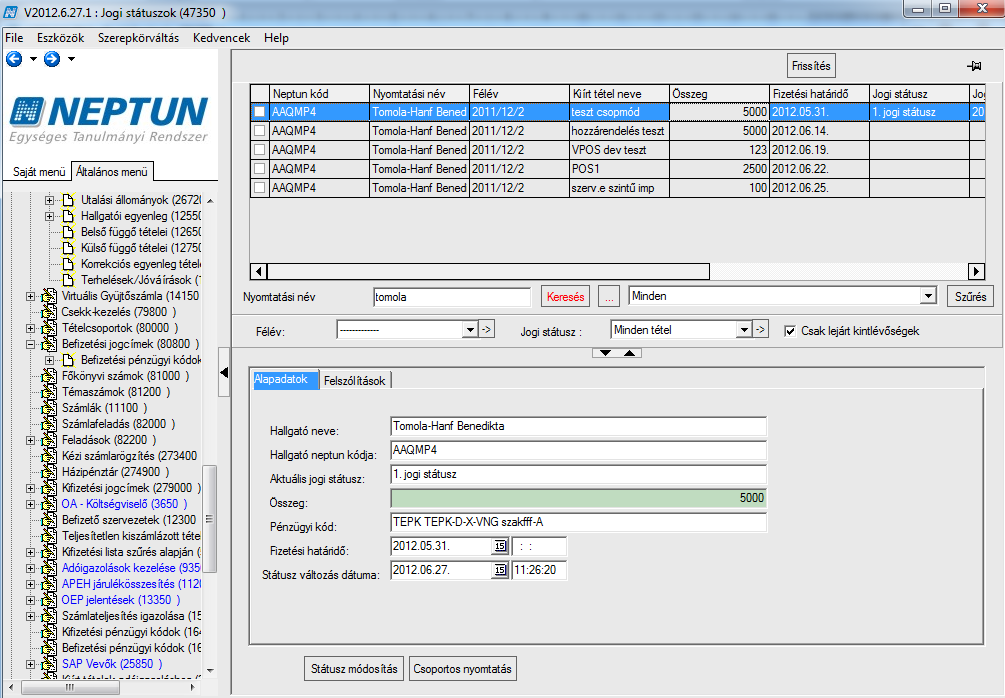Open the Jogi státusz Minden tétel dropdown
Viewport: 1005px width, 698px height.
[x=743, y=329]
